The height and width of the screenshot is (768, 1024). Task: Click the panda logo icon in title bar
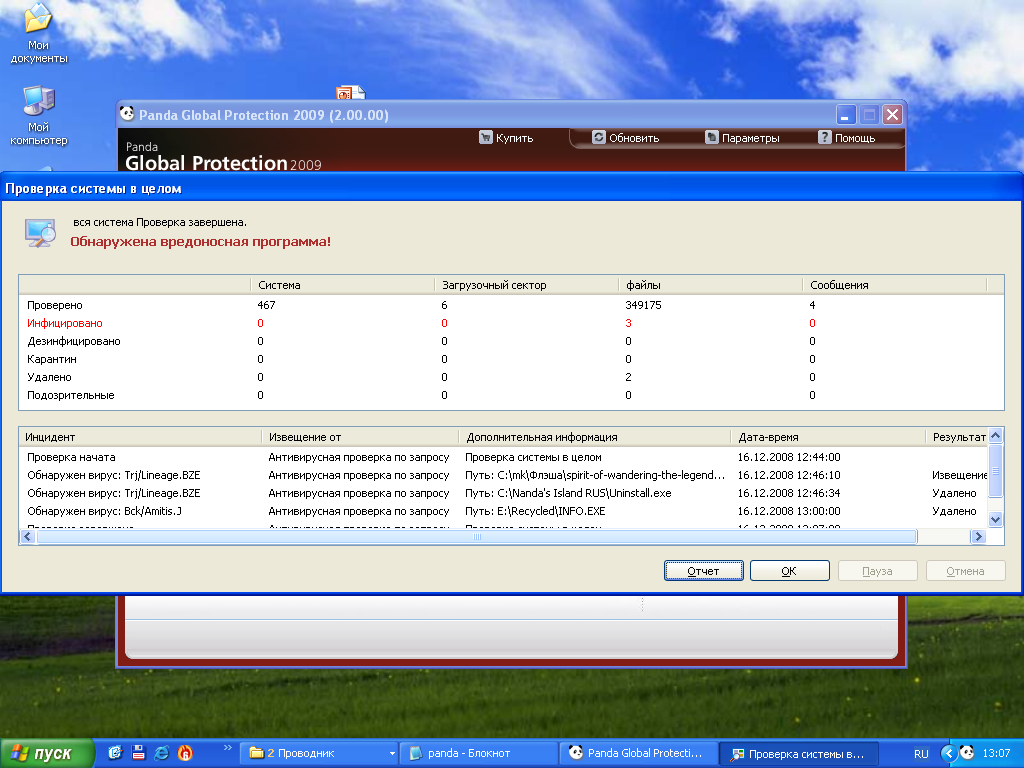(x=127, y=114)
